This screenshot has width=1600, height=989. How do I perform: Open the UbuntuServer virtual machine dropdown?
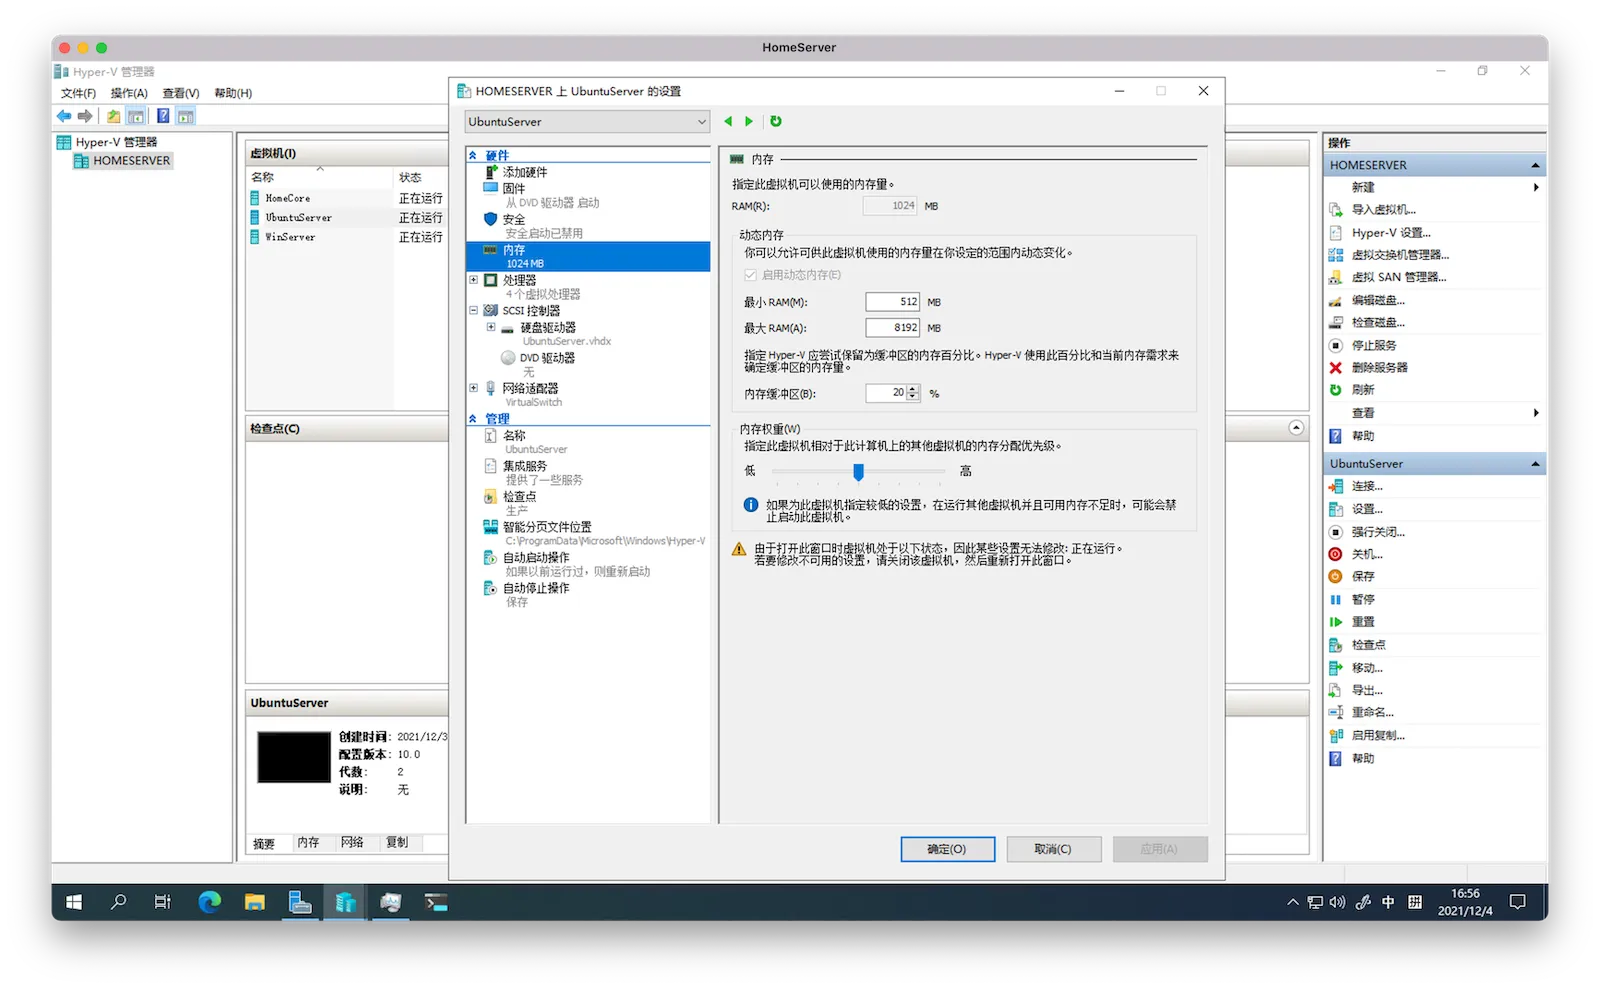587,122
